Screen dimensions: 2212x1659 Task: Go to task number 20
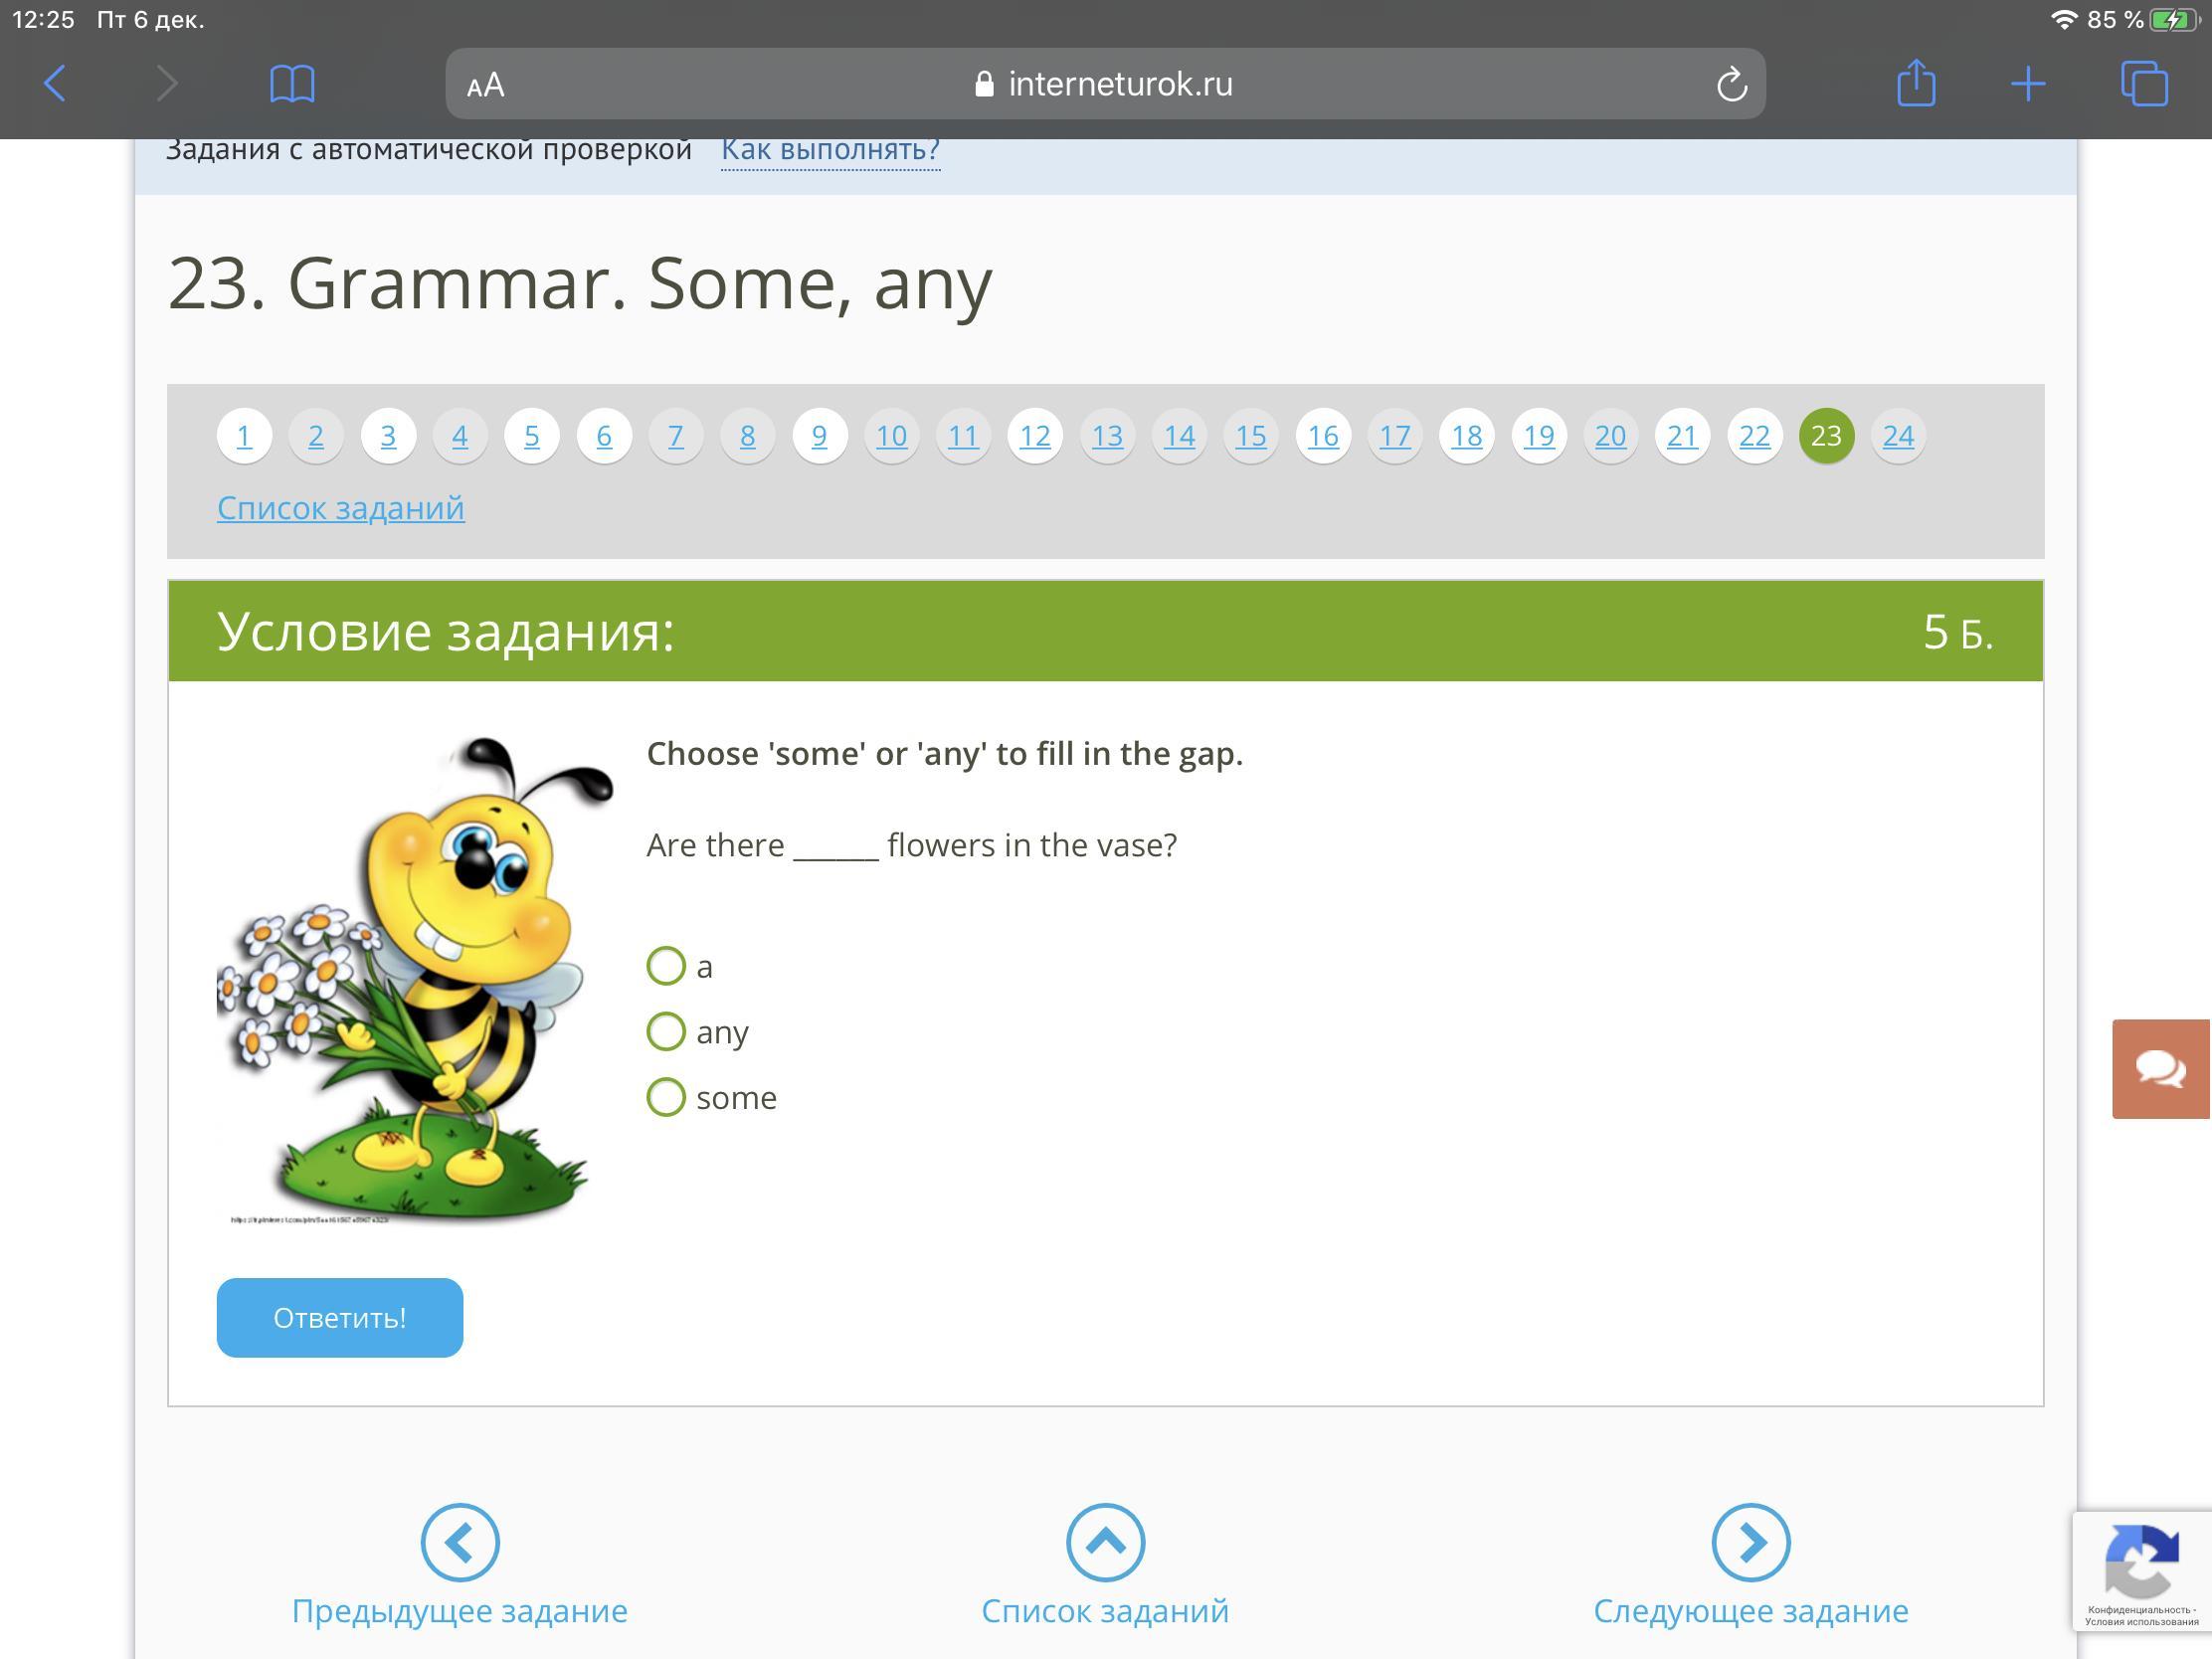click(x=1610, y=435)
